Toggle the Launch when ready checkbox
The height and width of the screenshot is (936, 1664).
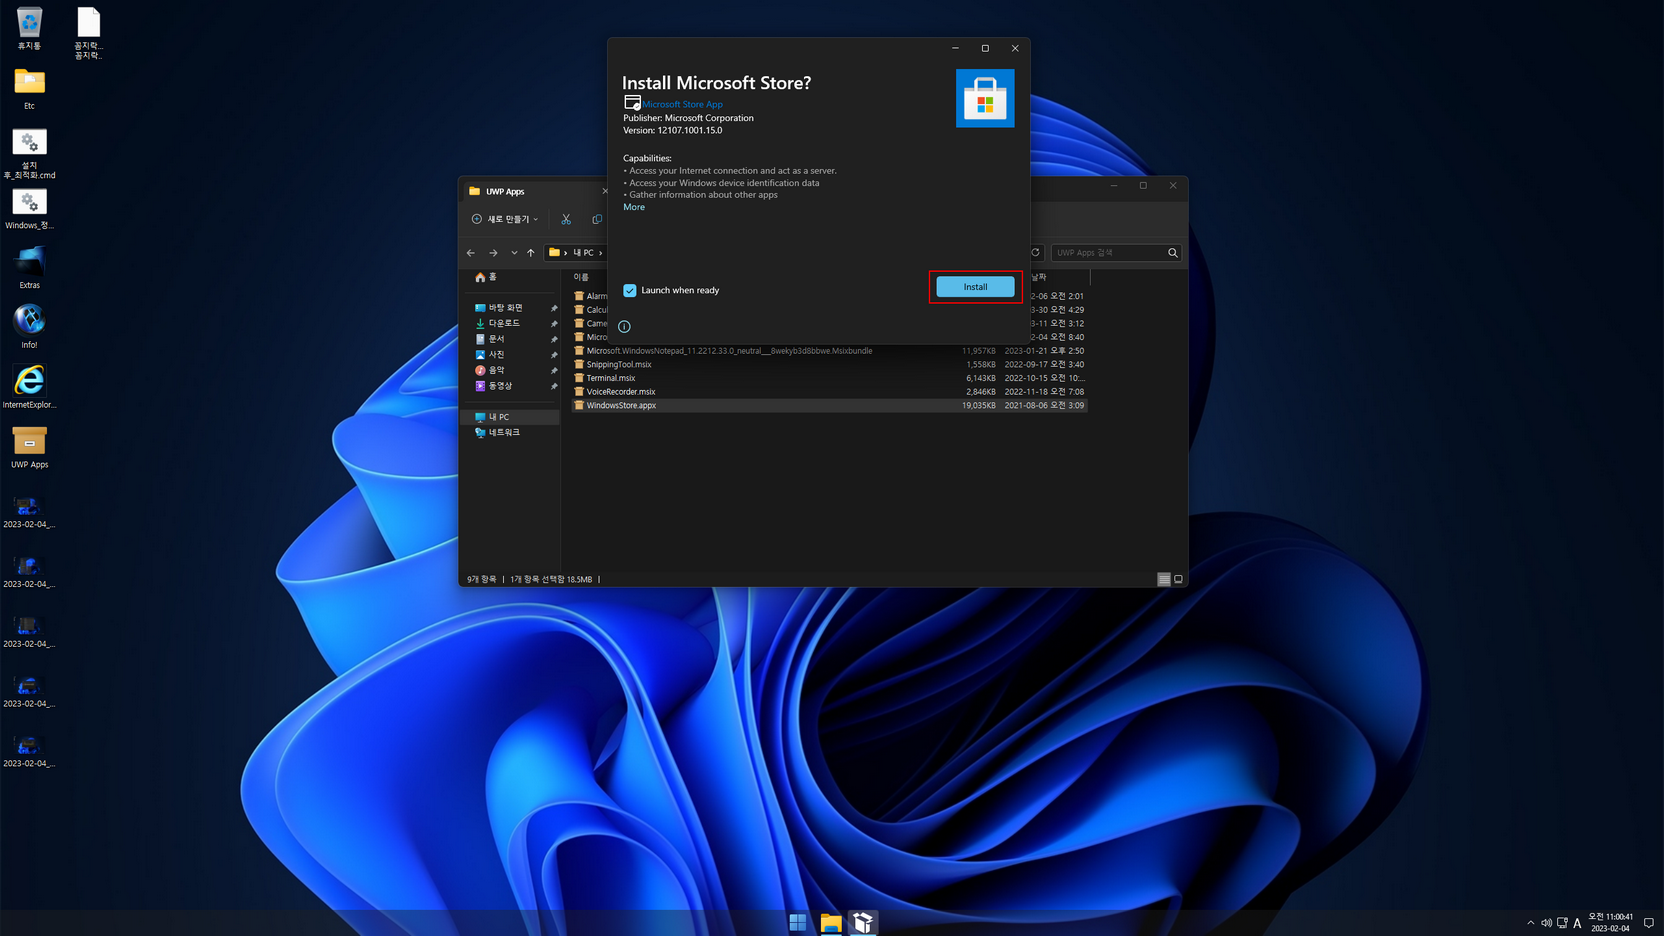tap(630, 290)
